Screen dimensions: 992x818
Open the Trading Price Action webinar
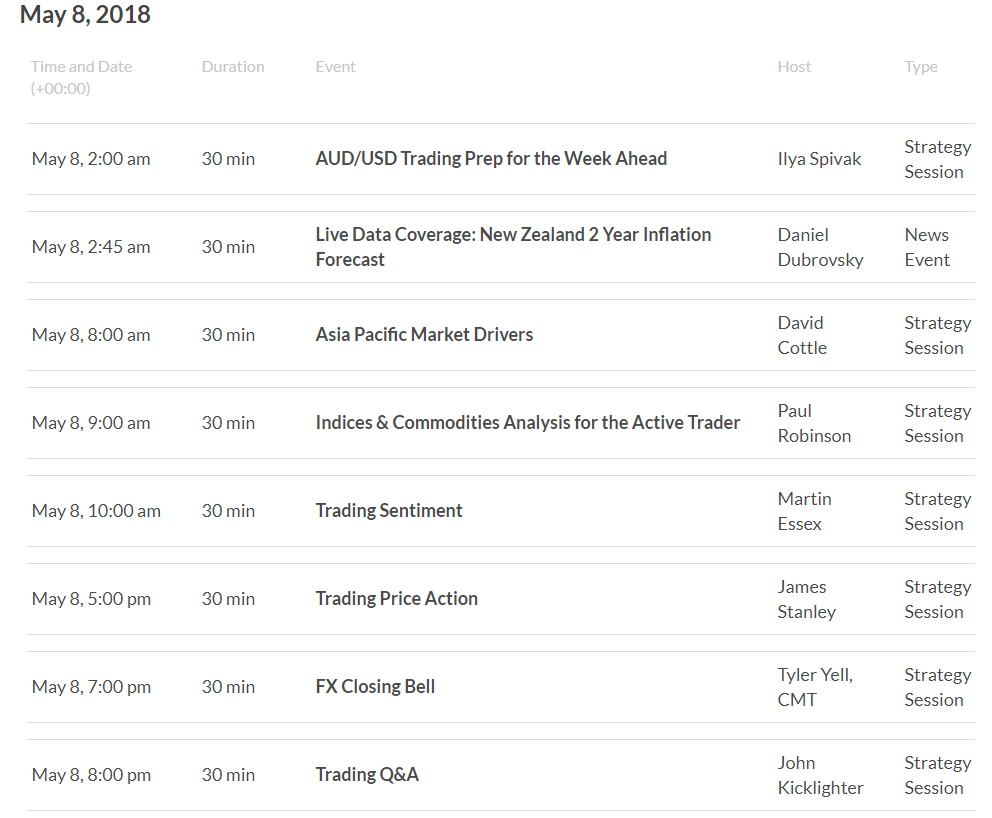pos(396,598)
